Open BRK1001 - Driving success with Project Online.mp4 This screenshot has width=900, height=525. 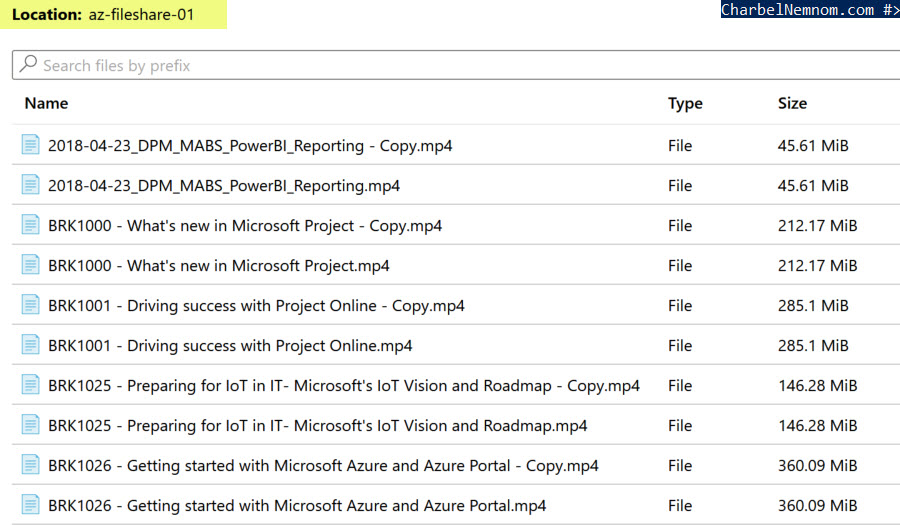(230, 346)
